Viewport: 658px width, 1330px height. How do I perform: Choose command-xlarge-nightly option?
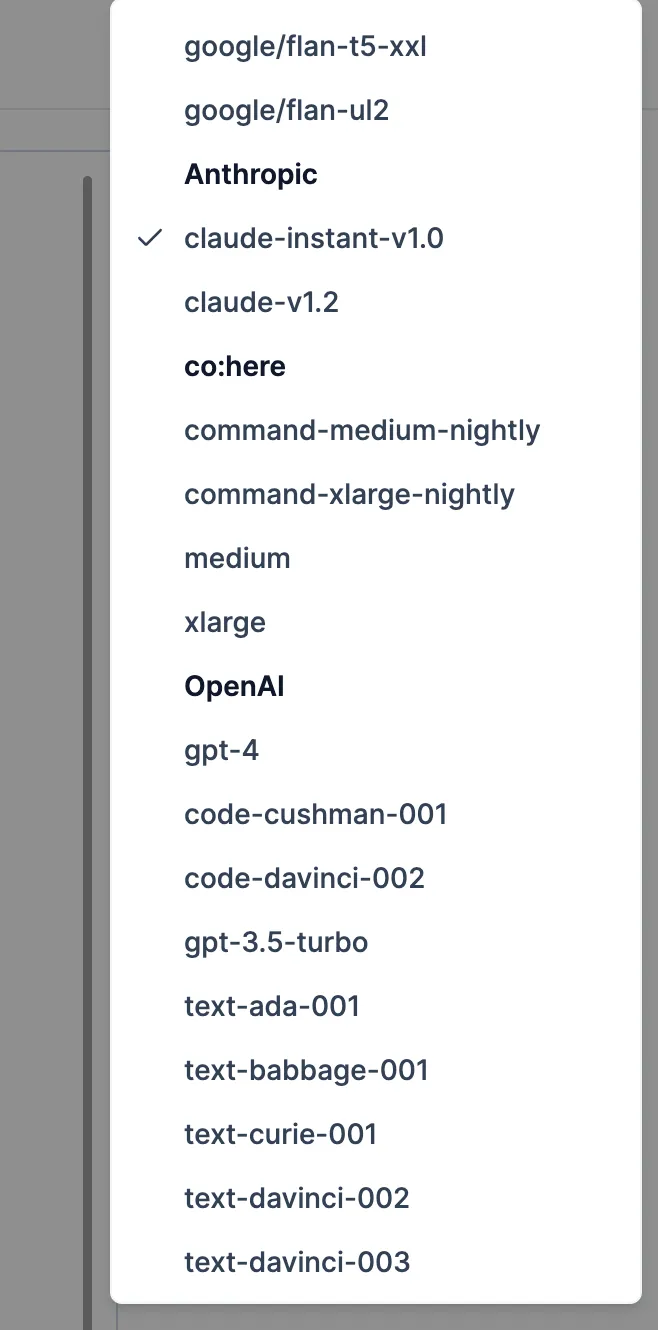coord(349,494)
